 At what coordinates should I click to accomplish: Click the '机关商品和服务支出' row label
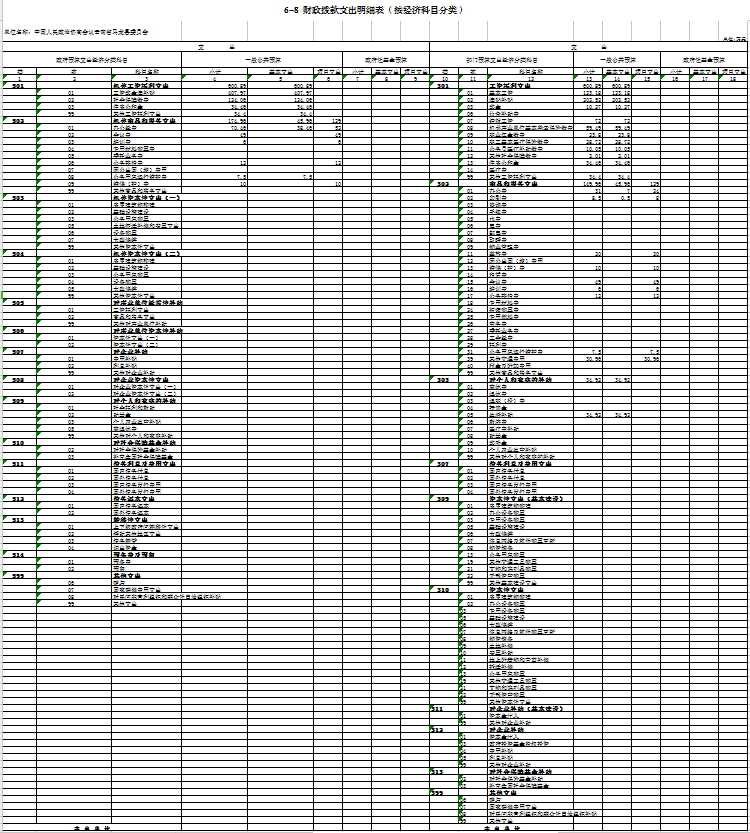click(147, 120)
